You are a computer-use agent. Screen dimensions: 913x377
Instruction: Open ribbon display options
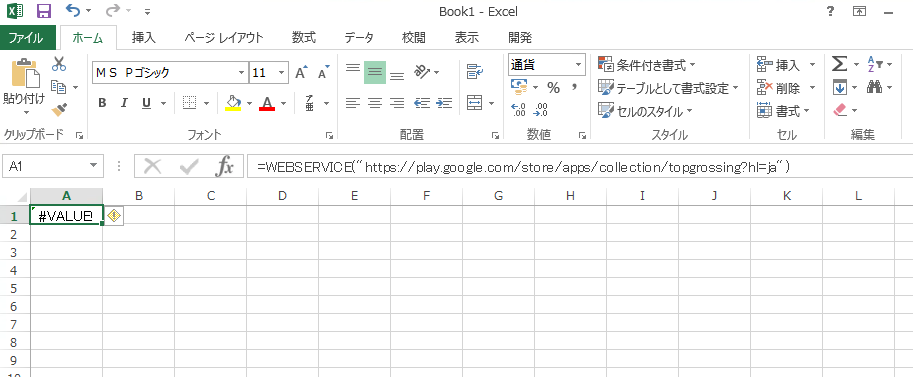tap(859, 11)
